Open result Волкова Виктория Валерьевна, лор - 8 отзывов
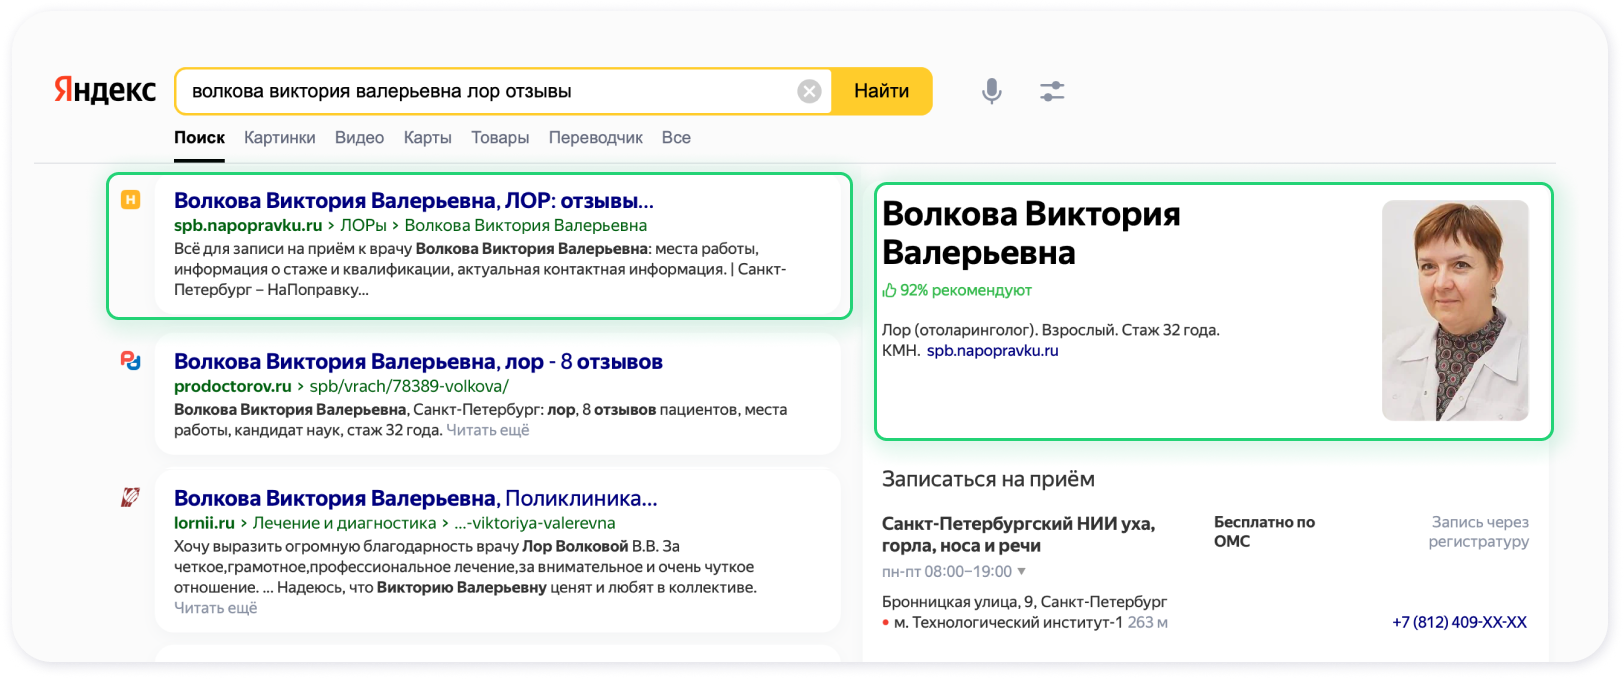 418,362
